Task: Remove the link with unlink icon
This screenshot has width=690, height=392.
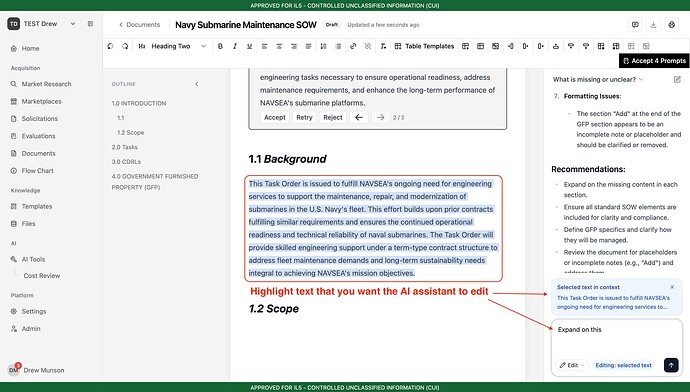Action: tap(368, 46)
